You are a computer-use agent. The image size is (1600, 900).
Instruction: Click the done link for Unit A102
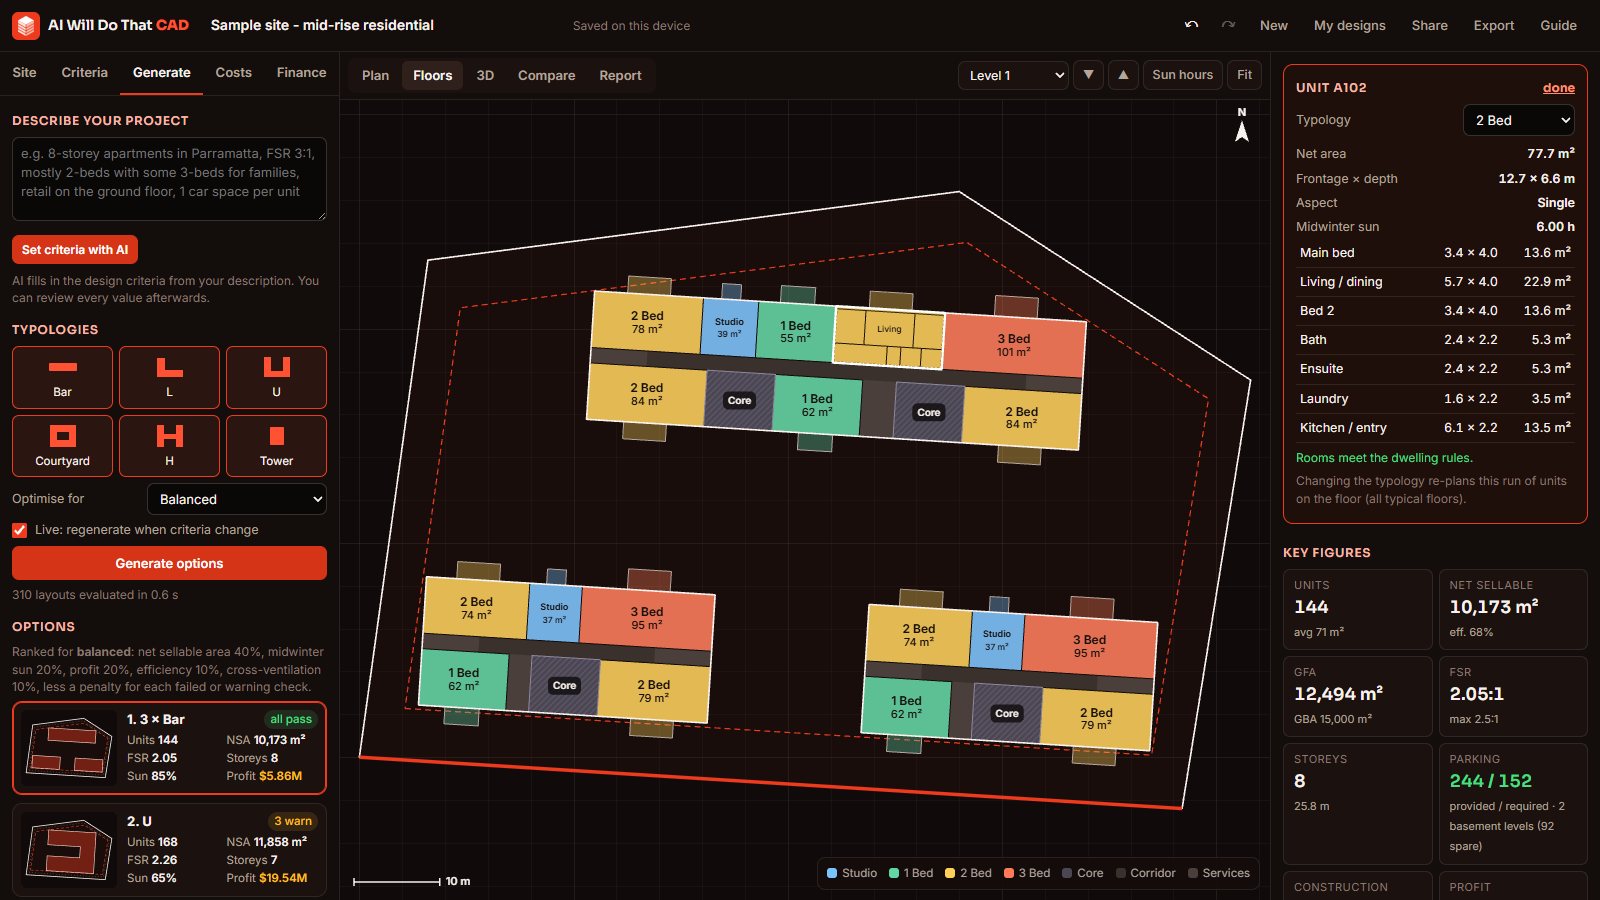coord(1558,88)
